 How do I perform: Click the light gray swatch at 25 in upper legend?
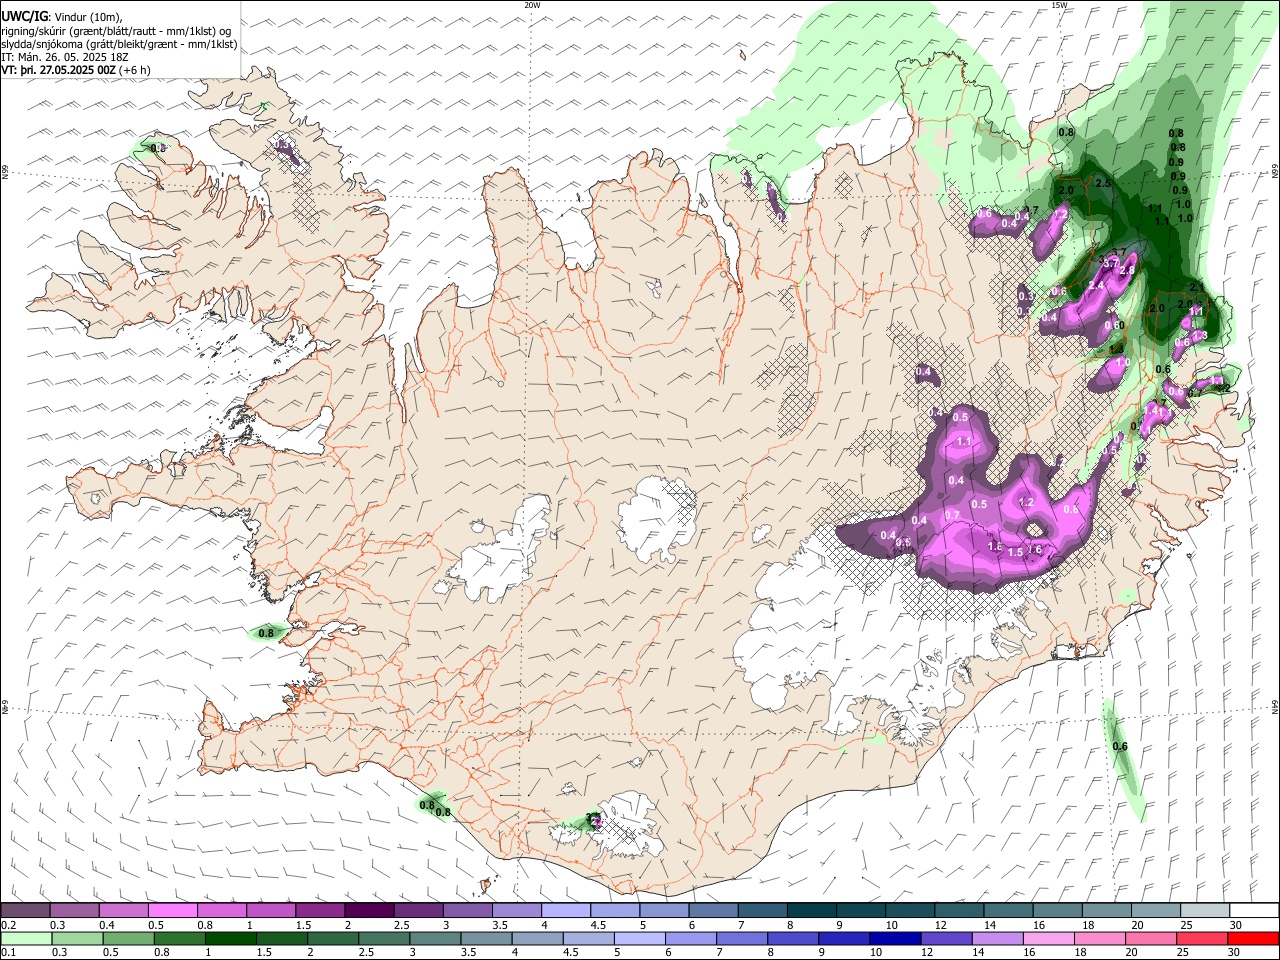click(1203, 911)
